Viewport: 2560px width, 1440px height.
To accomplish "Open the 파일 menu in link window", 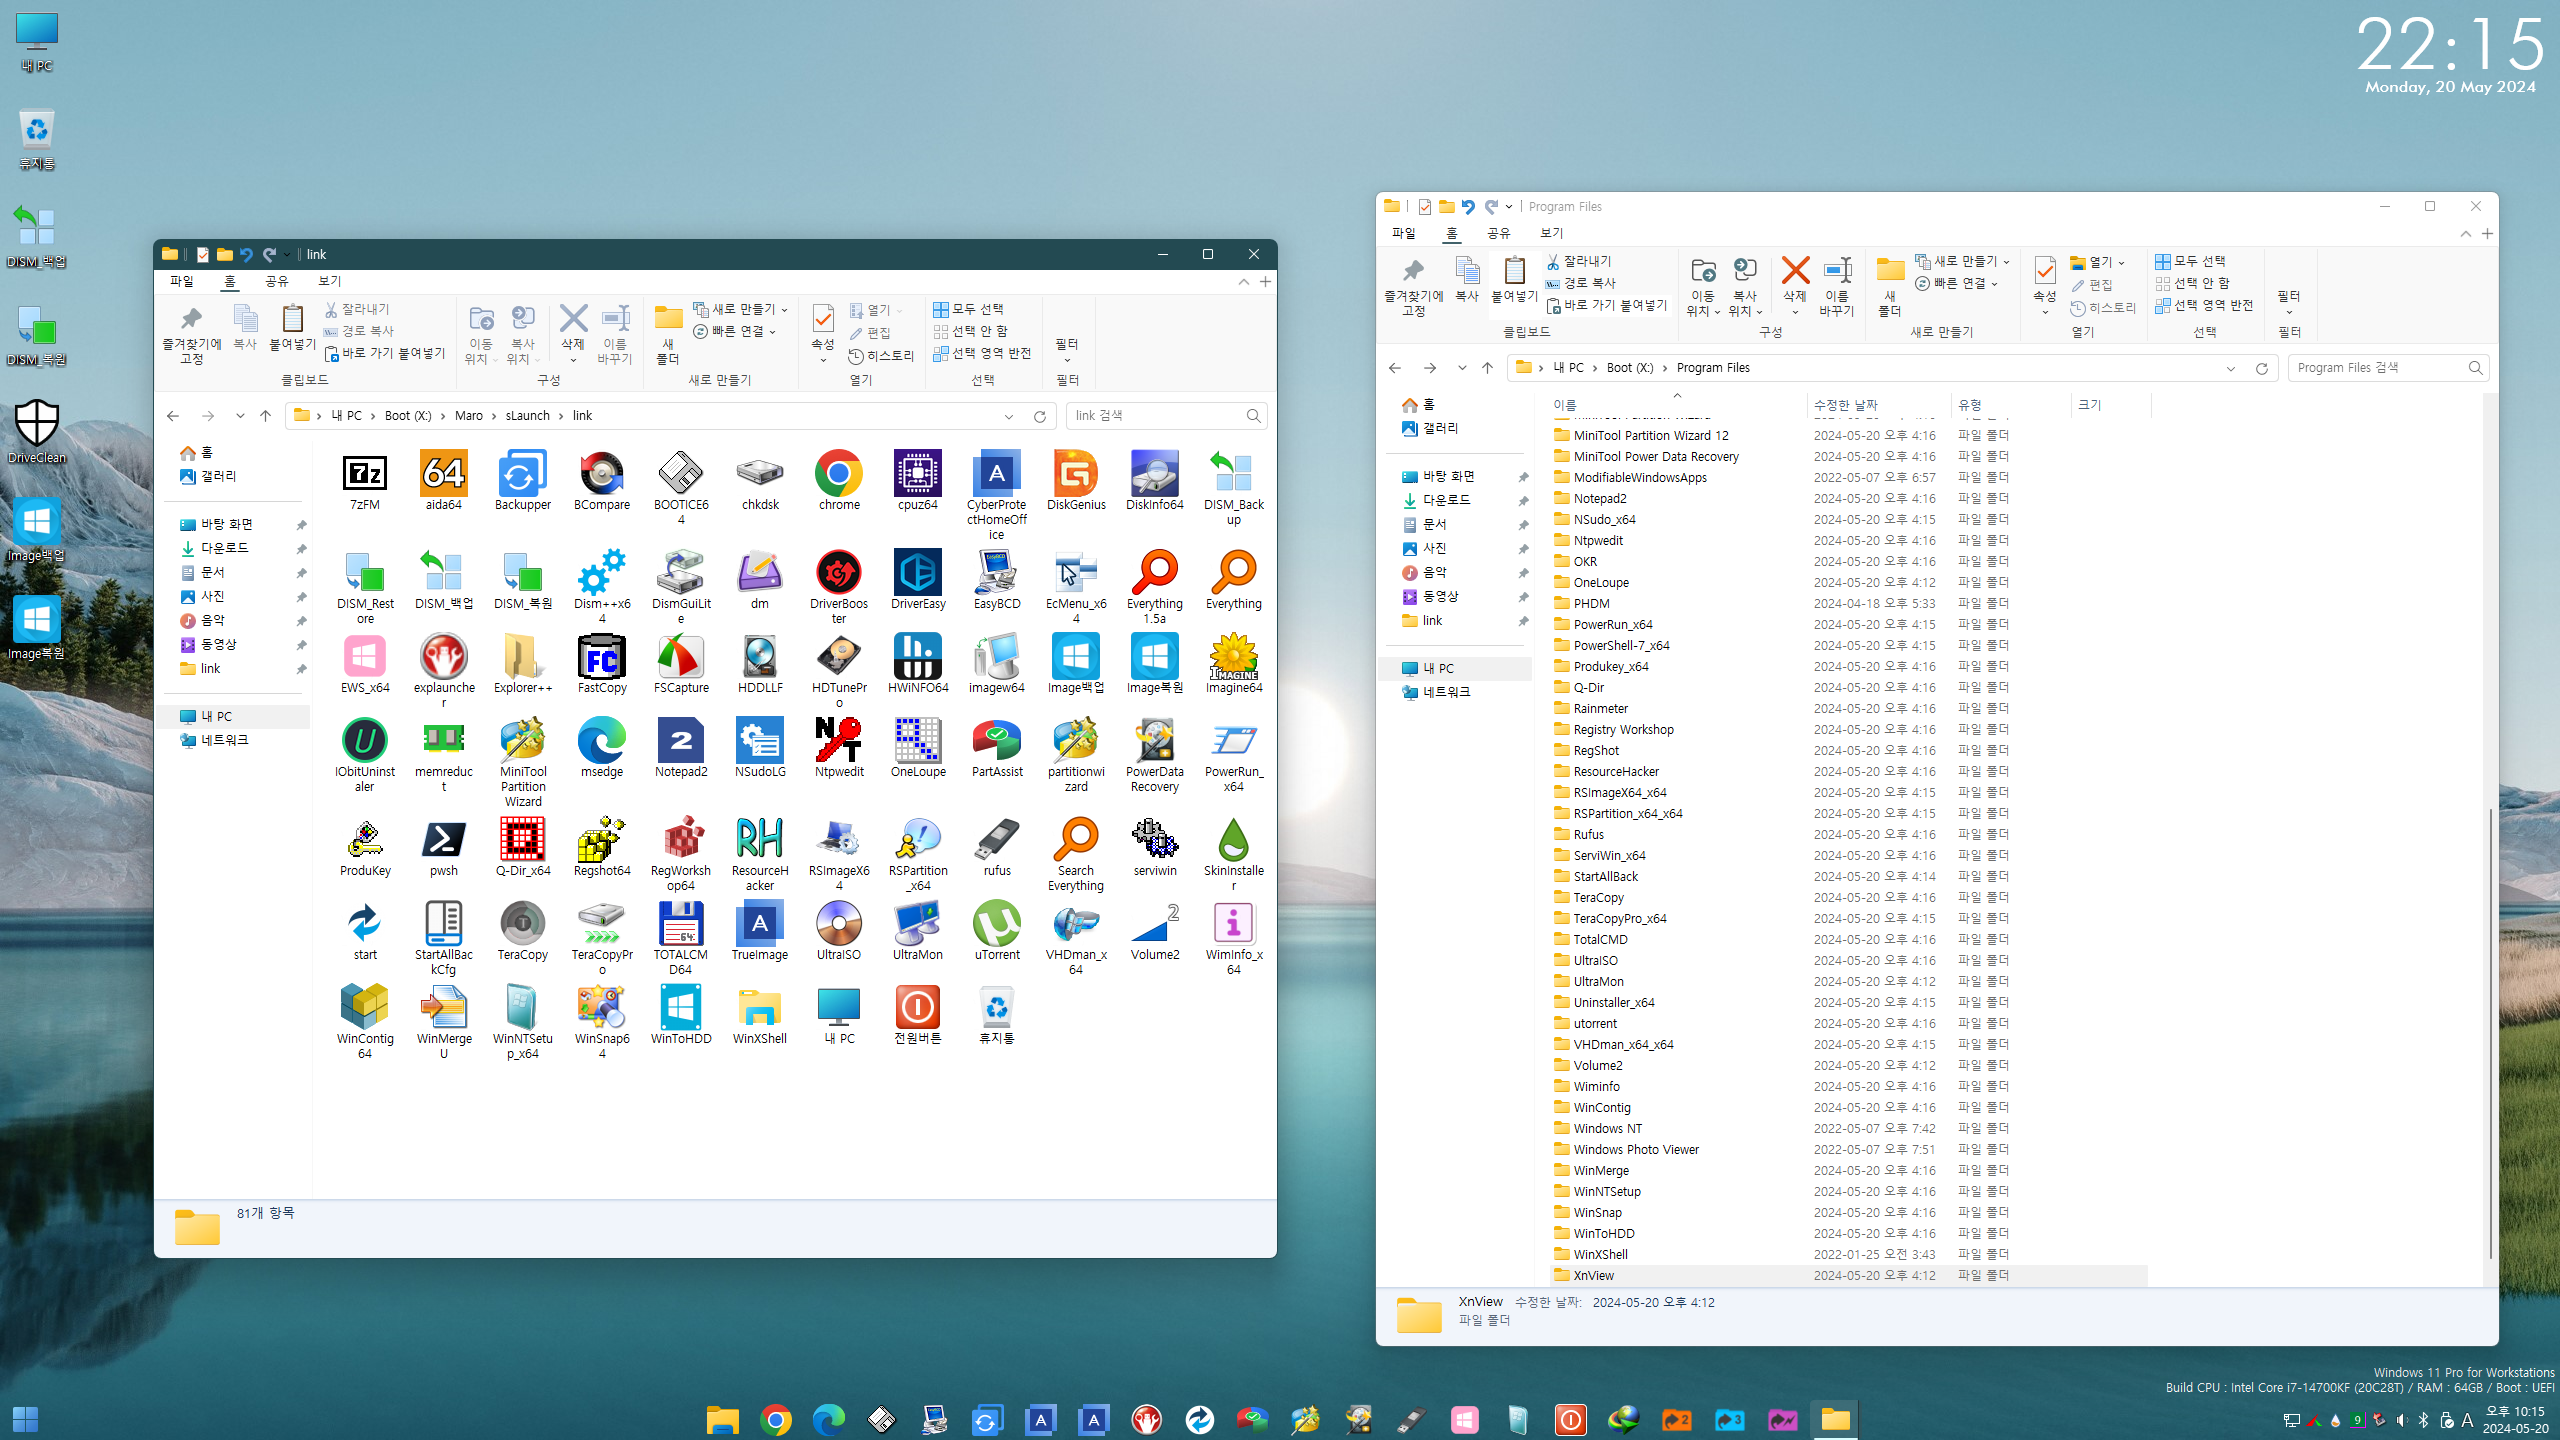I will [x=182, y=282].
